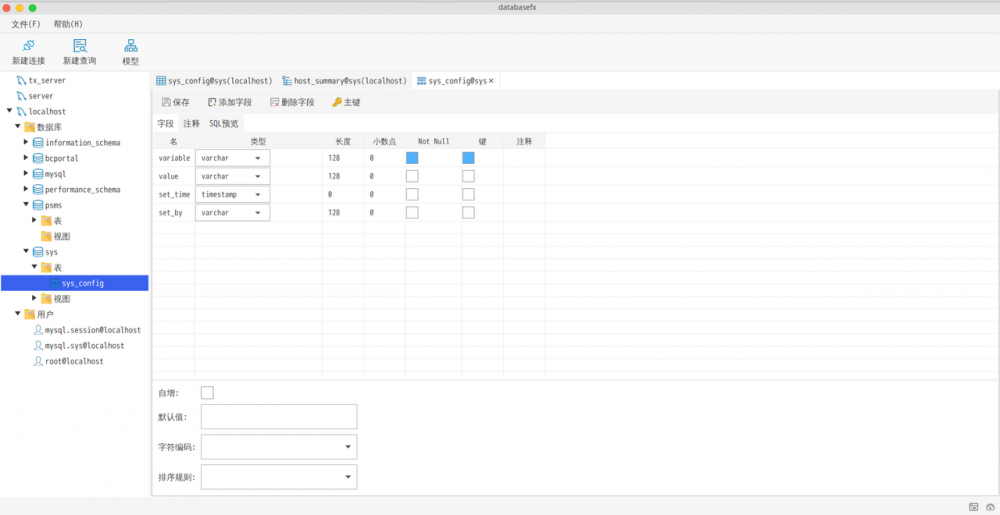
Task: Open type dropdown for set_by field
Action: 233,212
